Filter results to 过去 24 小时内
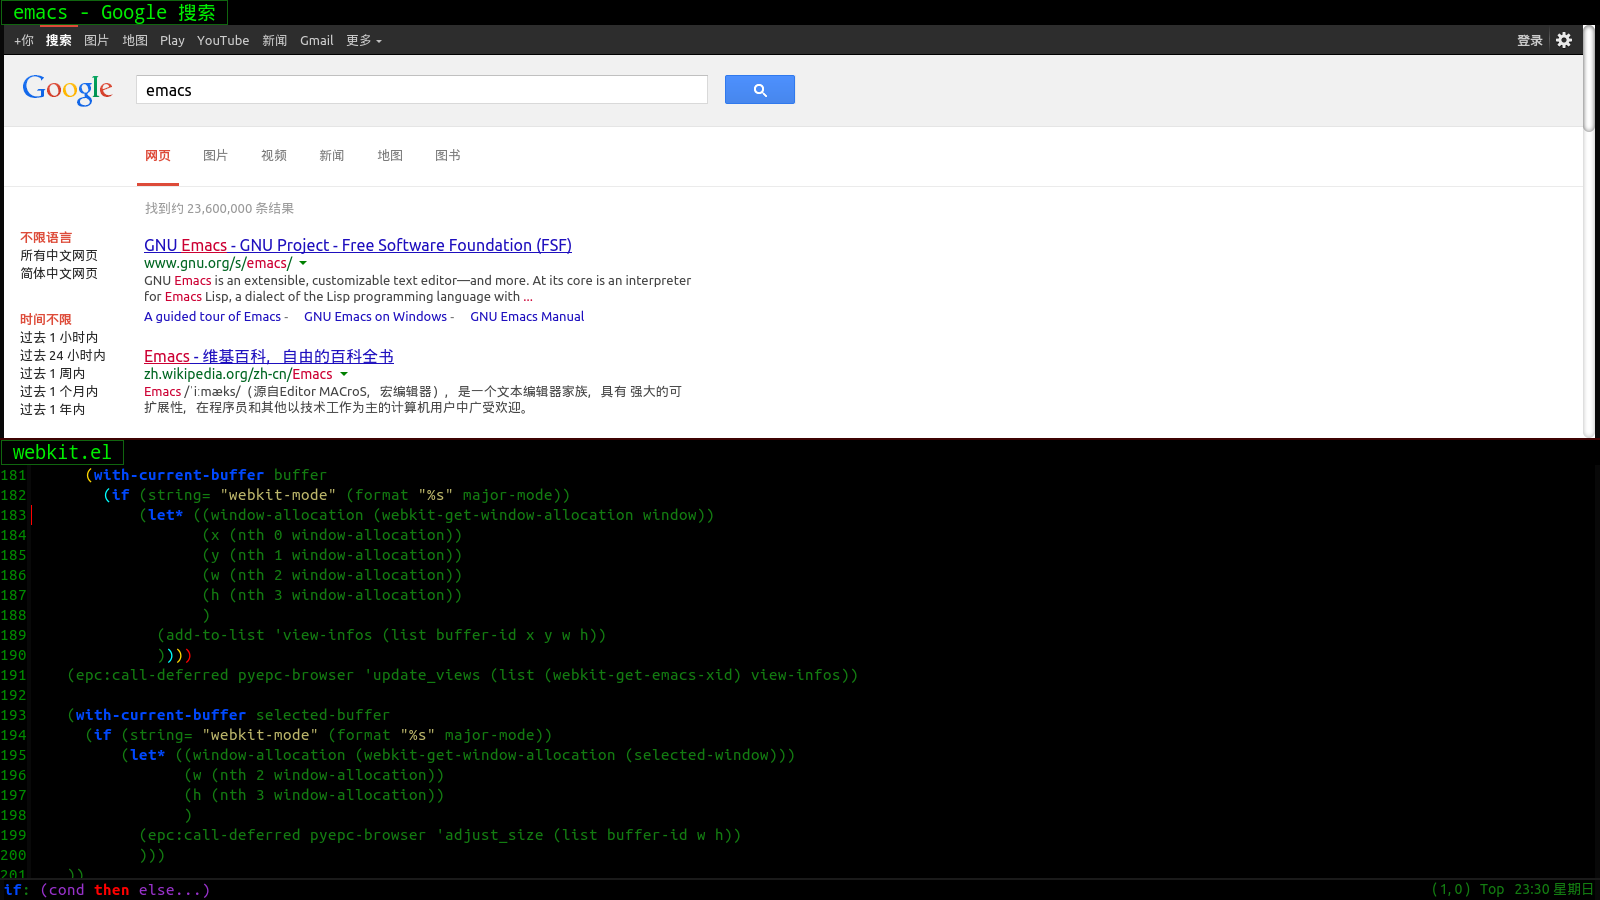Image resolution: width=1600 pixels, height=900 pixels. point(62,356)
